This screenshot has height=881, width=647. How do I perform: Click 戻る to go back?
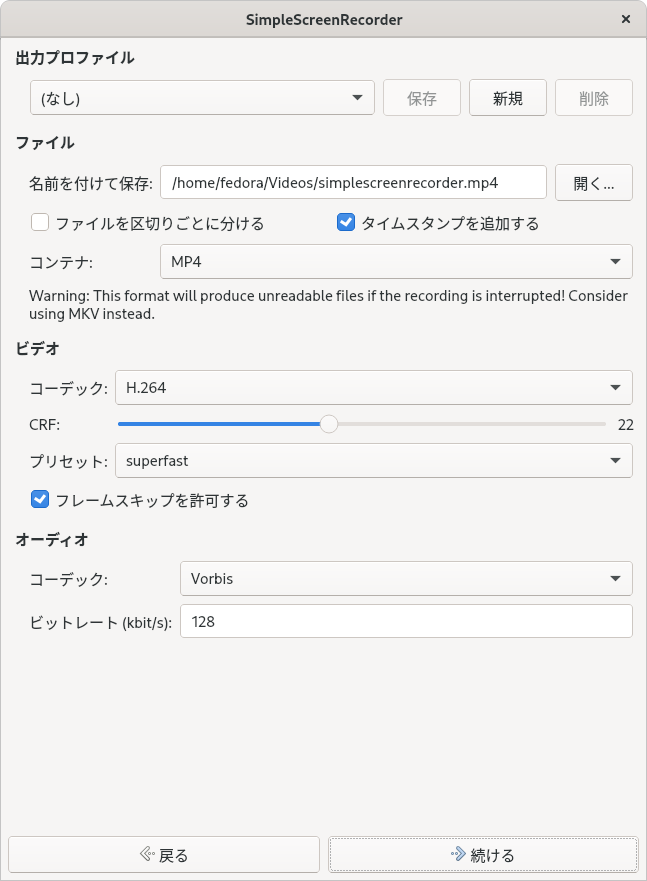[x=164, y=855]
